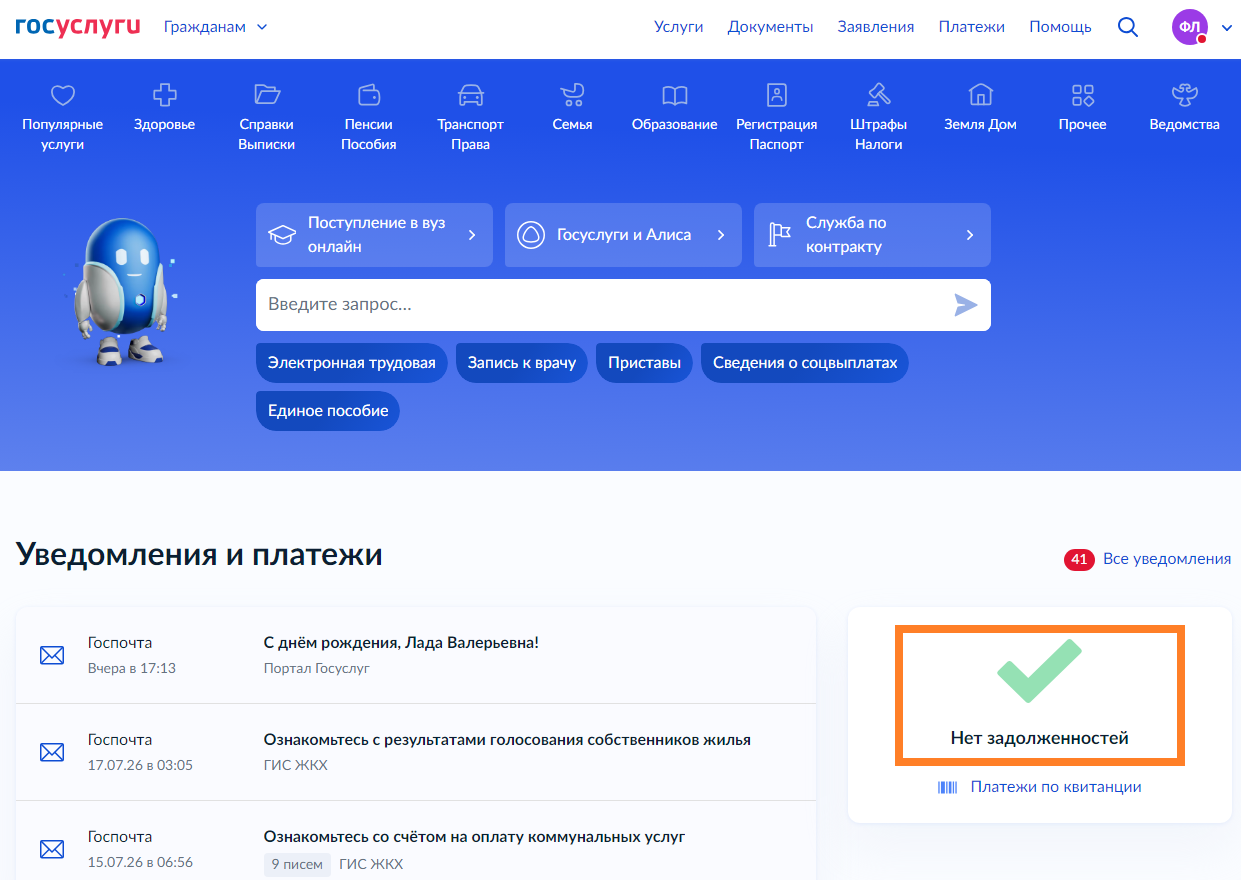Open the Платежи по квитанции link

tap(1056, 787)
